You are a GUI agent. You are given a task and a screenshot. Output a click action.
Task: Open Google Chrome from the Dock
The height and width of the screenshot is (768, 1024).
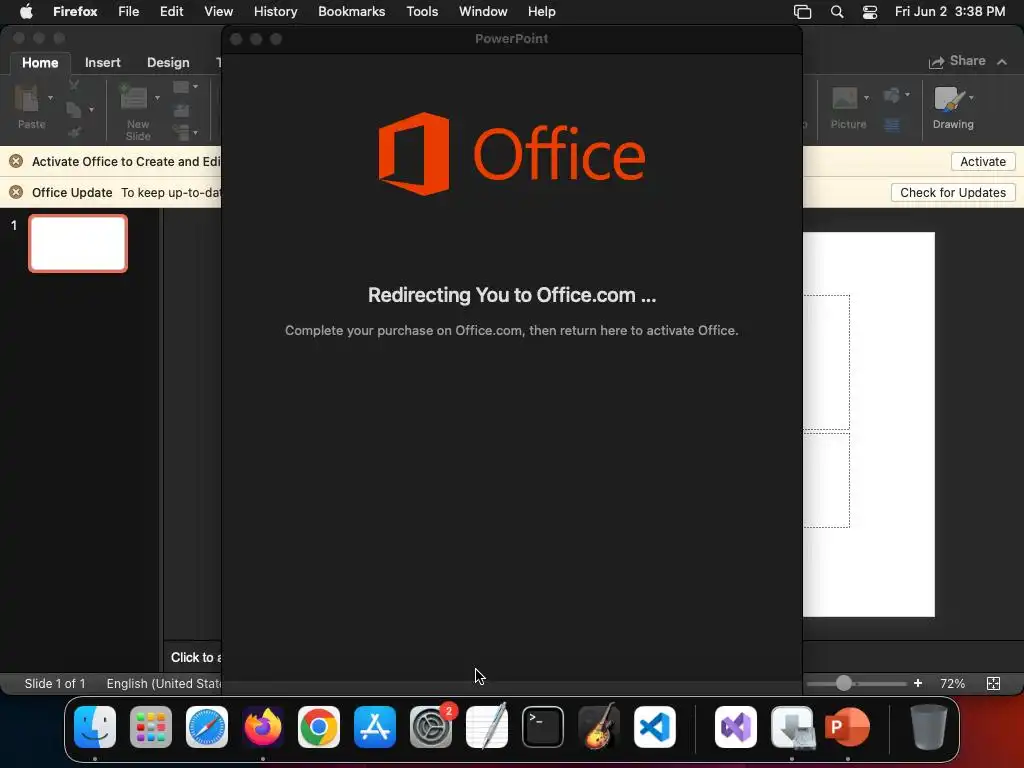coord(319,727)
